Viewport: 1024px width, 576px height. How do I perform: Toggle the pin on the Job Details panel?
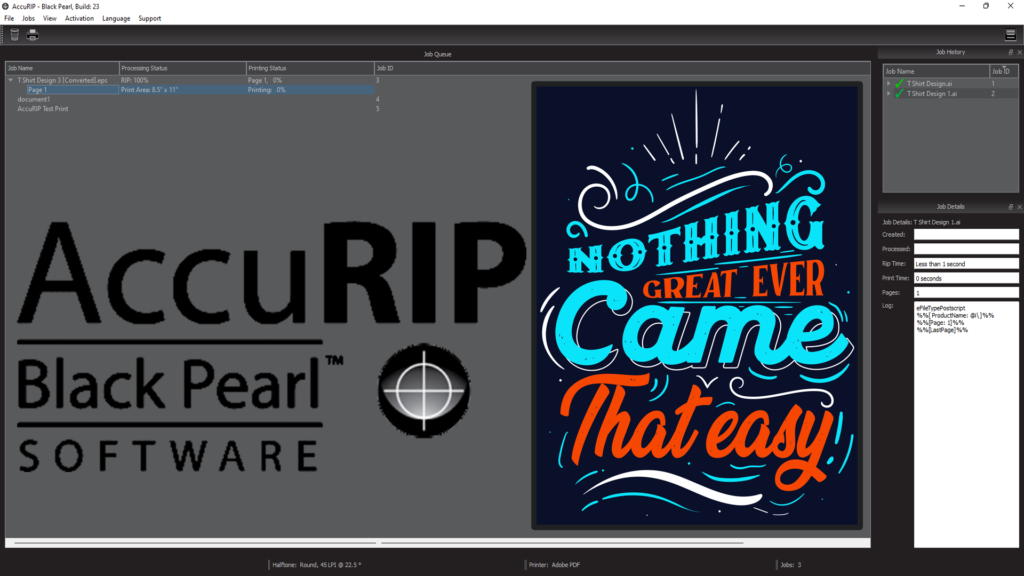tap(1011, 207)
